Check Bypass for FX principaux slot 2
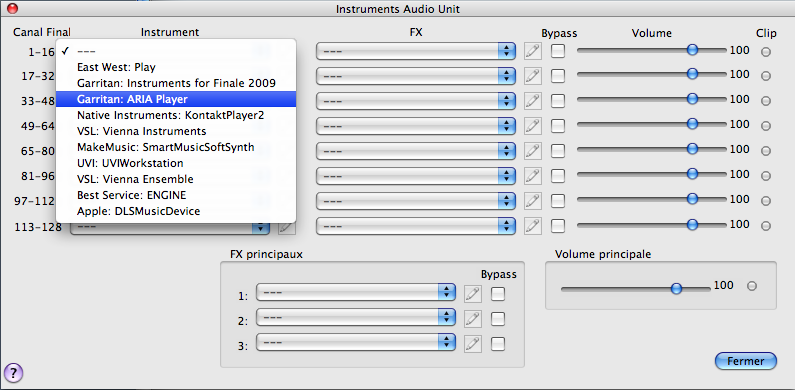The height and width of the screenshot is (390, 795). [x=498, y=318]
